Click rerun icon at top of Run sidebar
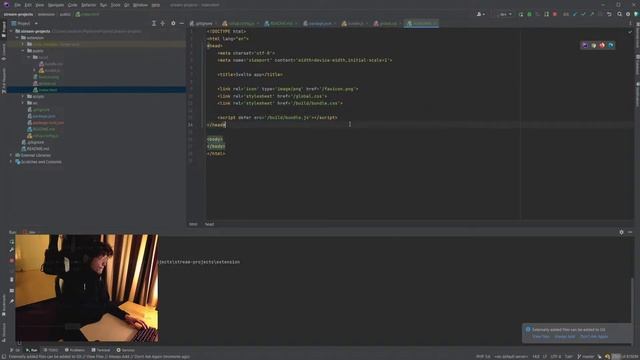The width and height of the screenshot is (640, 360). pos(12,241)
